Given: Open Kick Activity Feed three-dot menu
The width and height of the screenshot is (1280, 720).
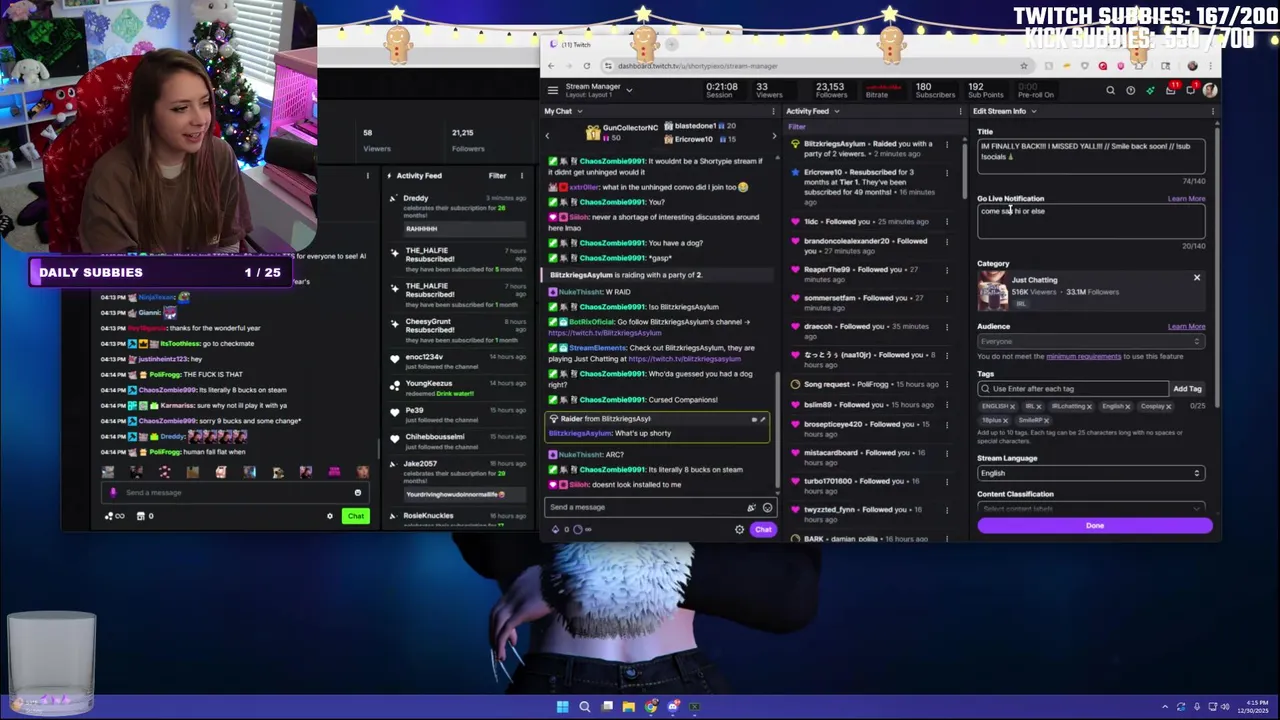Looking at the screenshot, I should click(521, 176).
